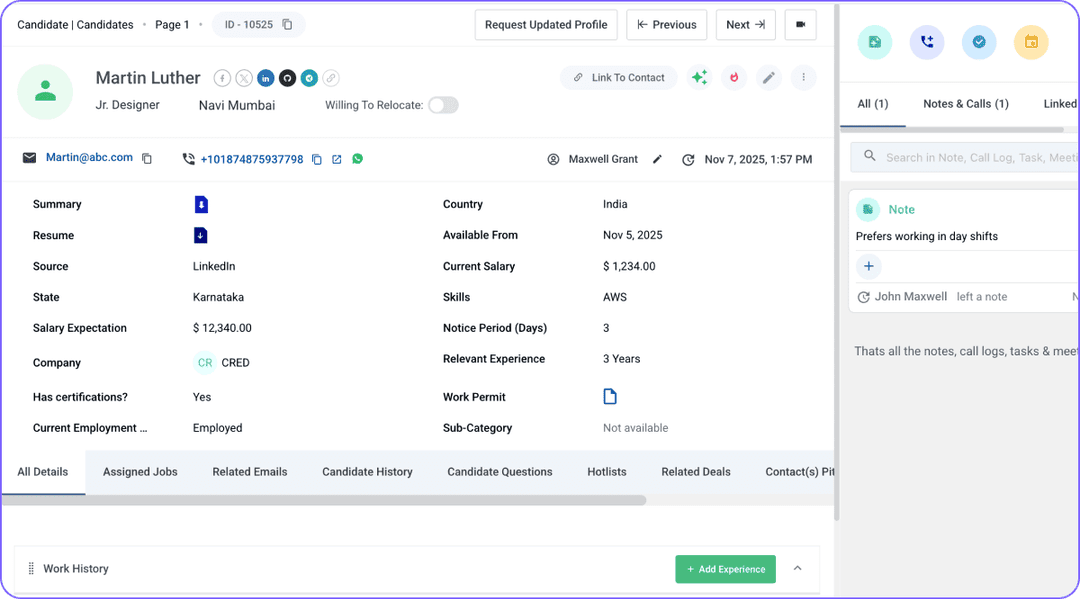
Task: Open WhatsApp chat from the phone row
Action: pos(357,158)
